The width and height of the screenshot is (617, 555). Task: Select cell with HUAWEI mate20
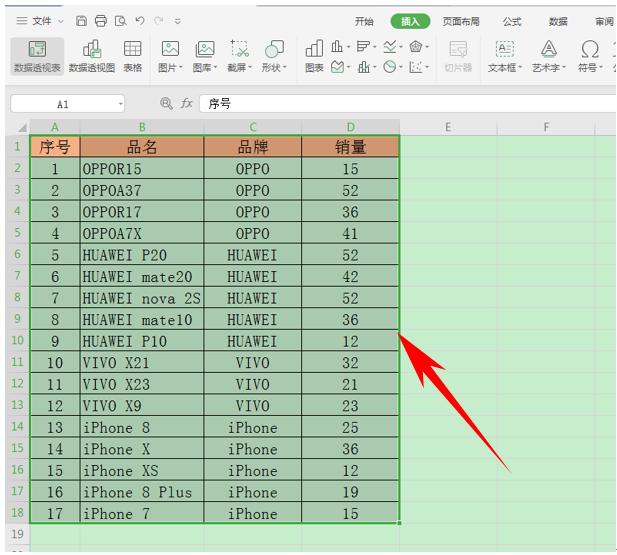point(142,276)
